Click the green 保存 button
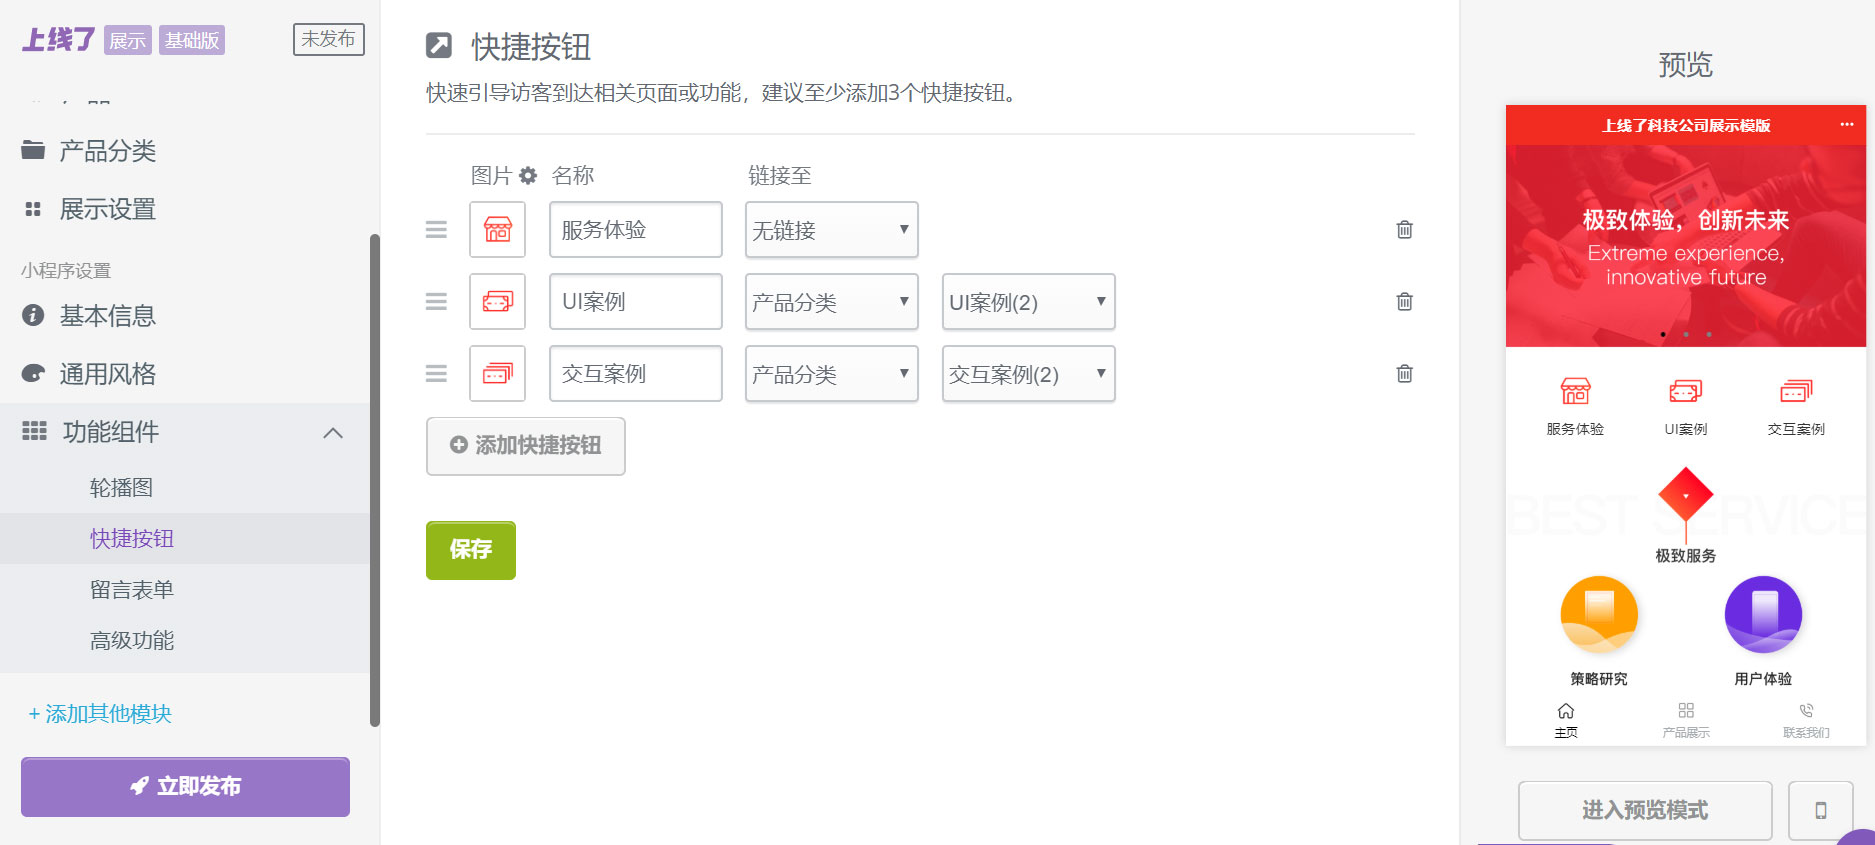 [x=471, y=550]
